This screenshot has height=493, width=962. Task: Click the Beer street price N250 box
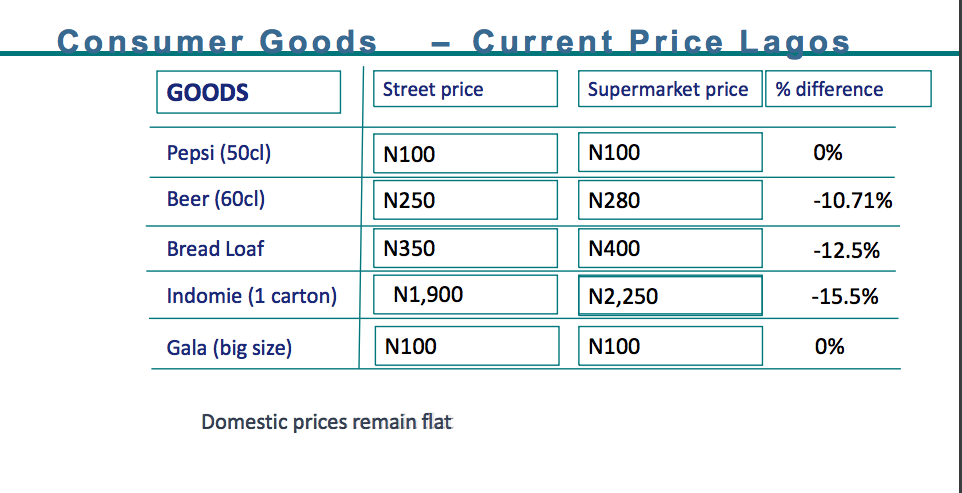464,200
